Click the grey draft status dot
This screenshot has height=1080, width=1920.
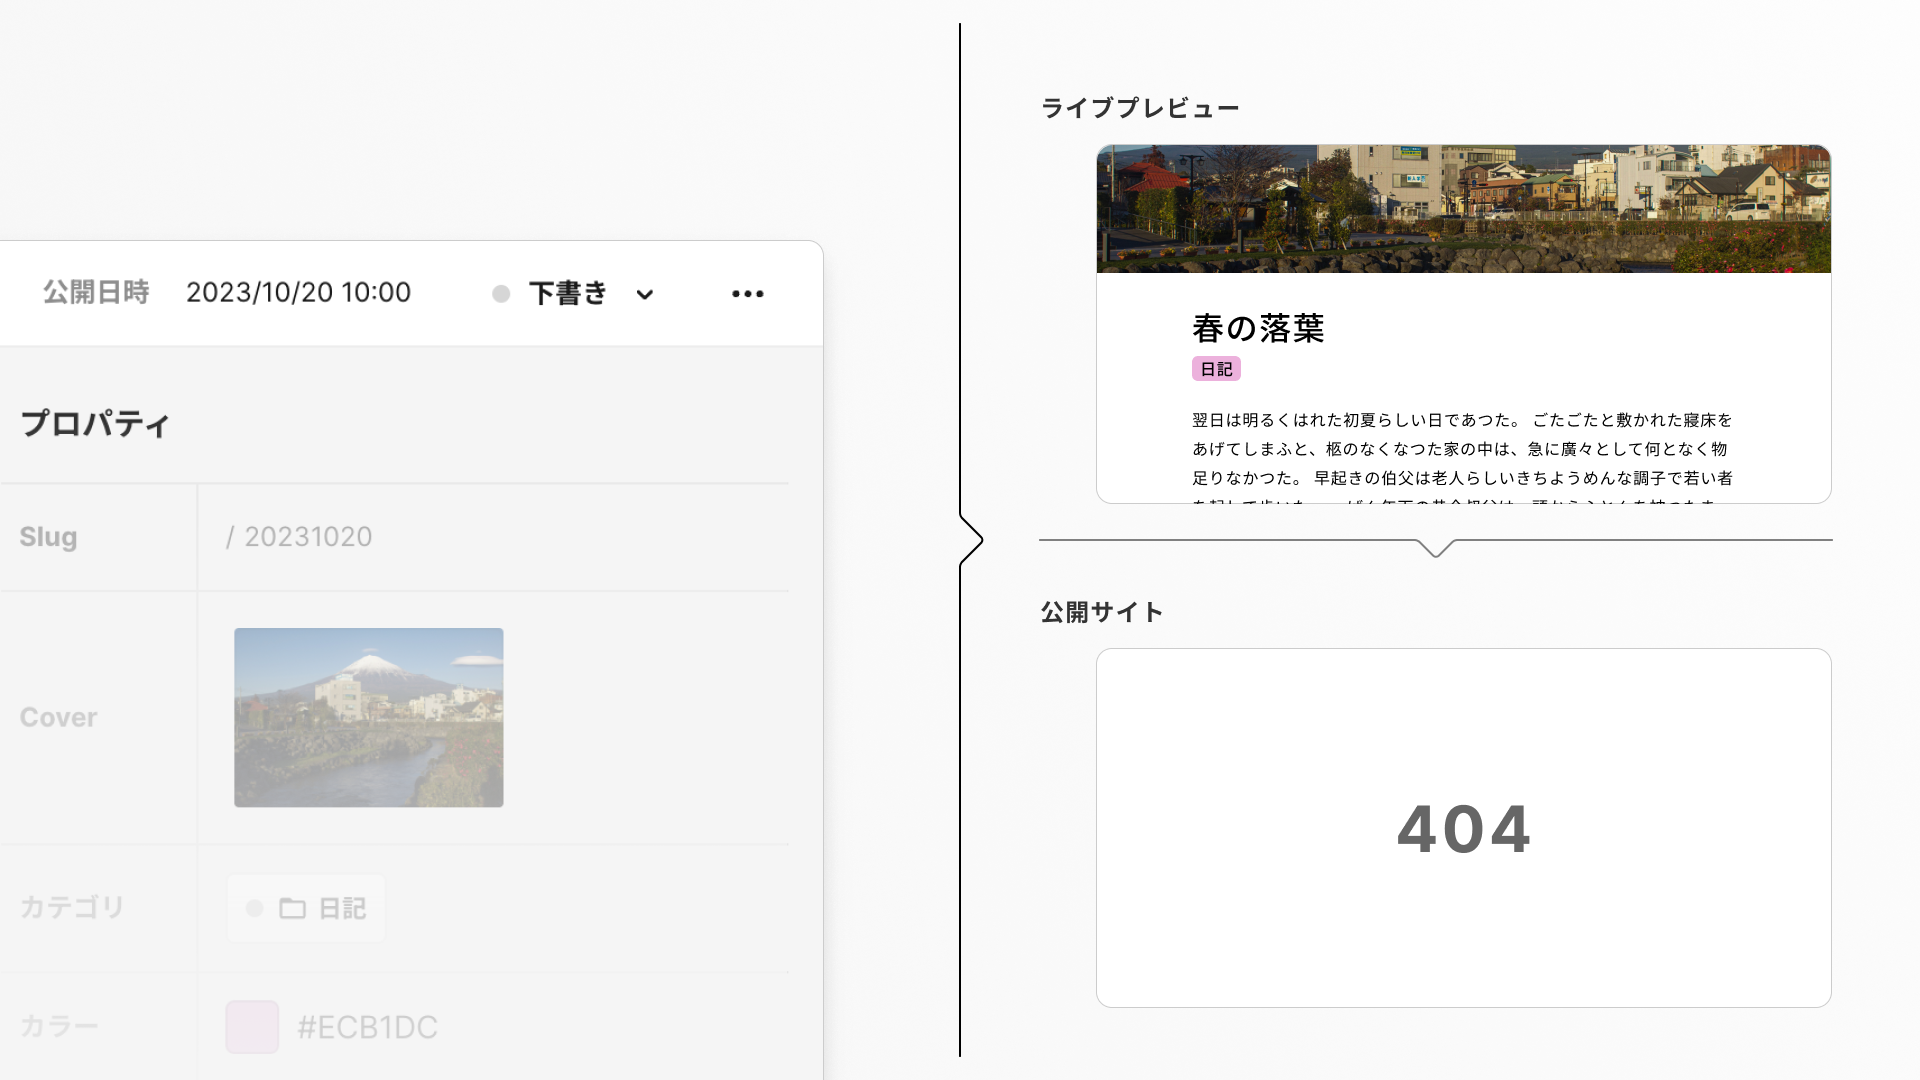pyautogui.click(x=501, y=293)
